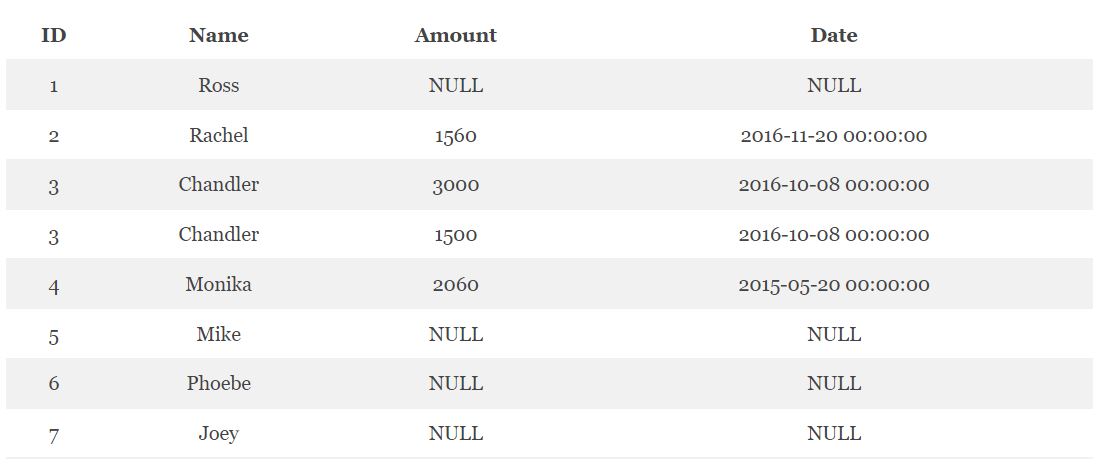
Task: Click the amount 1500 cell
Action: [x=456, y=234]
